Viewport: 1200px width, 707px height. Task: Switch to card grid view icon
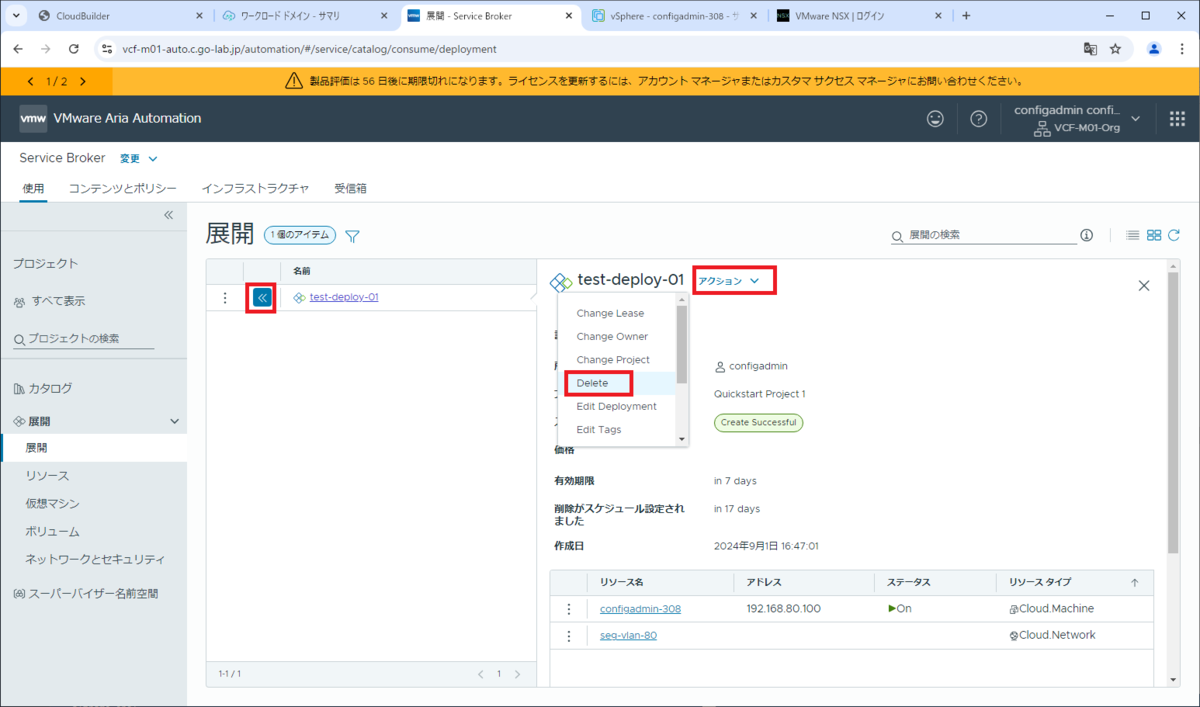pyautogui.click(x=1154, y=235)
